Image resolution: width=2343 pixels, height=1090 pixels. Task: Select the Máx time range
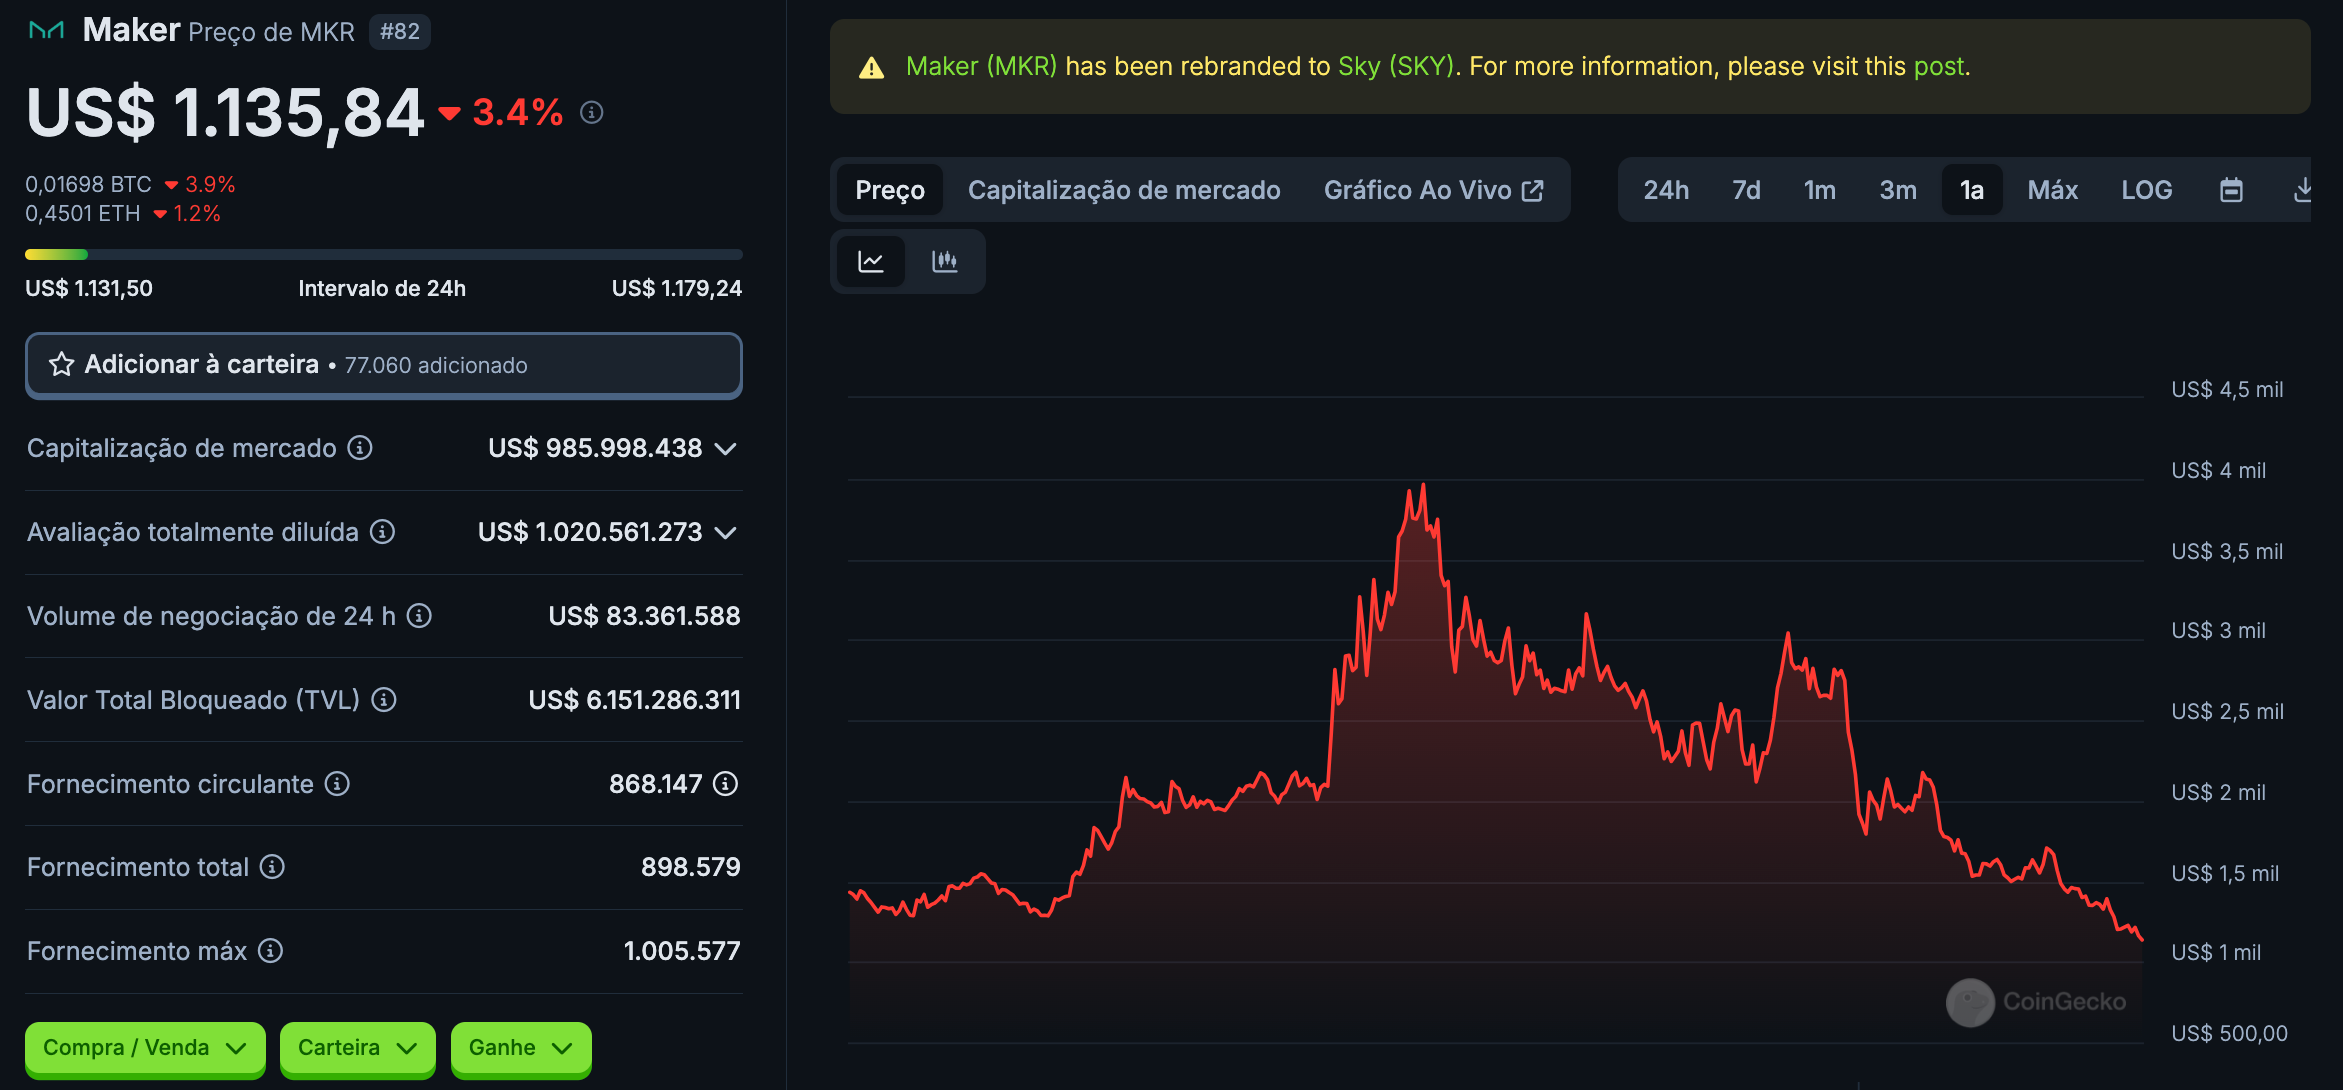point(2052,190)
